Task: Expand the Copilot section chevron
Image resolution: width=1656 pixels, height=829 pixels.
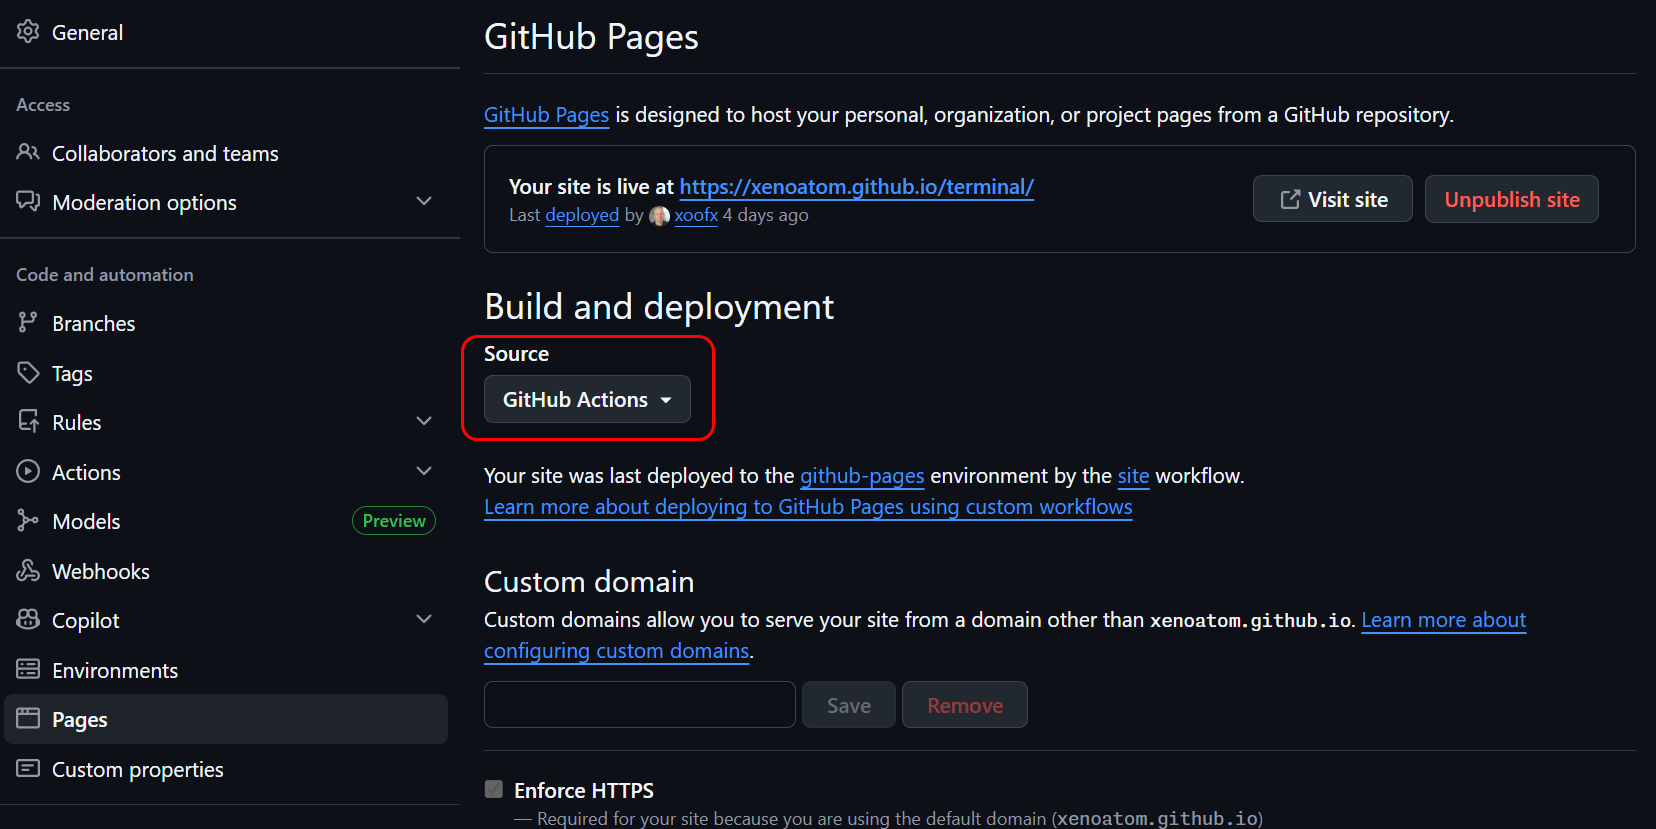Action: pyautogui.click(x=424, y=619)
